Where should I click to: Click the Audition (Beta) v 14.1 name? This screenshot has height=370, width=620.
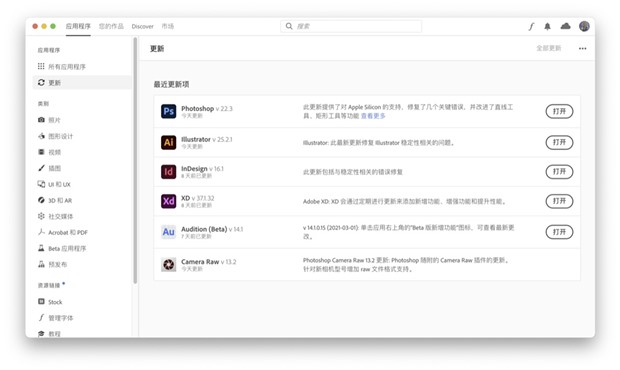click(212, 229)
